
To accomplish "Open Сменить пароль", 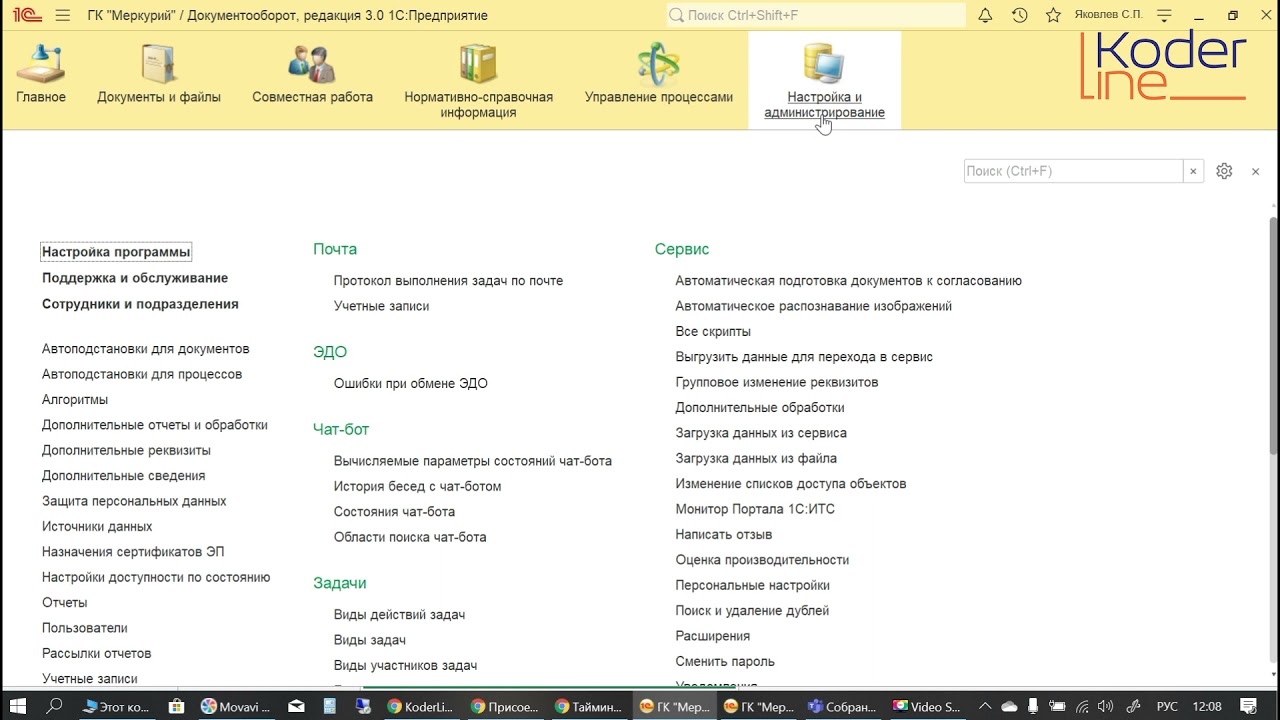I will click(x=725, y=662).
